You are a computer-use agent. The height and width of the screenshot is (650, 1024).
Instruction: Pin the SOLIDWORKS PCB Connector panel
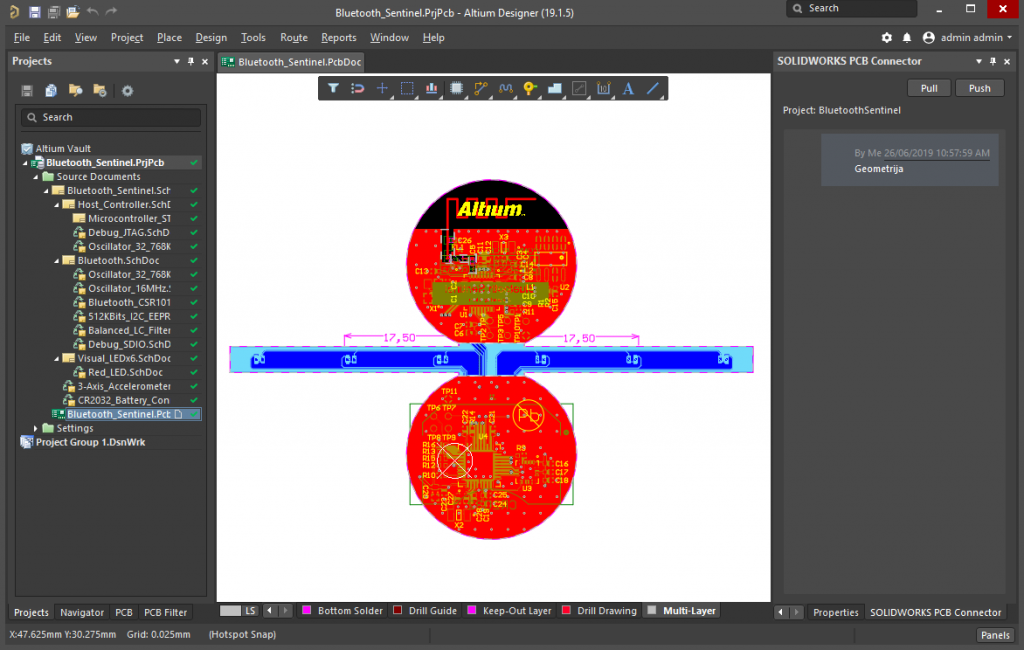[x=990, y=61]
